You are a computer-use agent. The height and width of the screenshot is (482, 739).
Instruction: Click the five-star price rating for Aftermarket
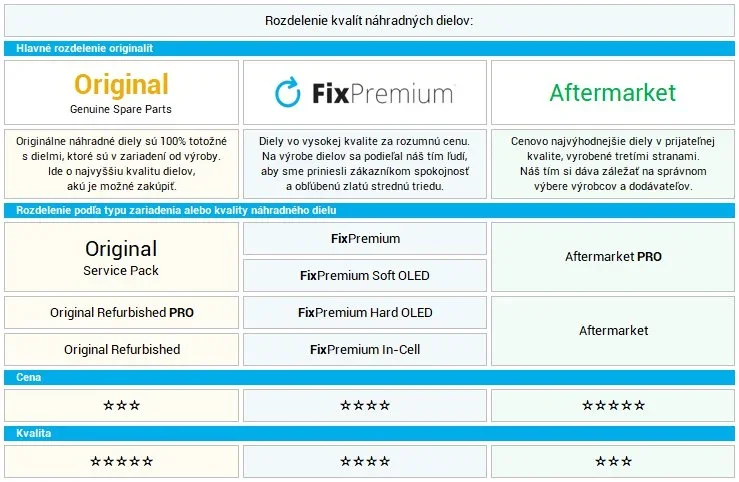coord(612,405)
